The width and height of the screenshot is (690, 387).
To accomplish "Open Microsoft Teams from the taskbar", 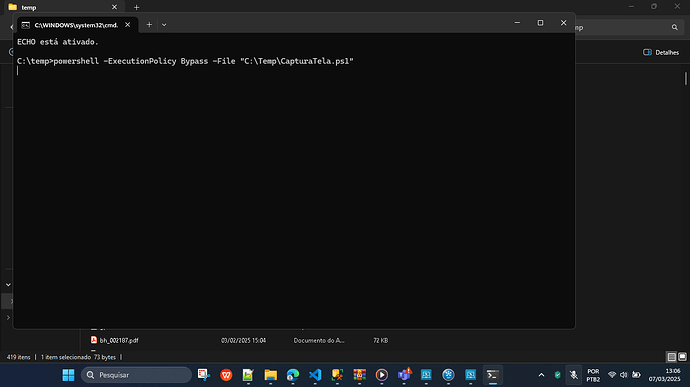I will click(404, 375).
